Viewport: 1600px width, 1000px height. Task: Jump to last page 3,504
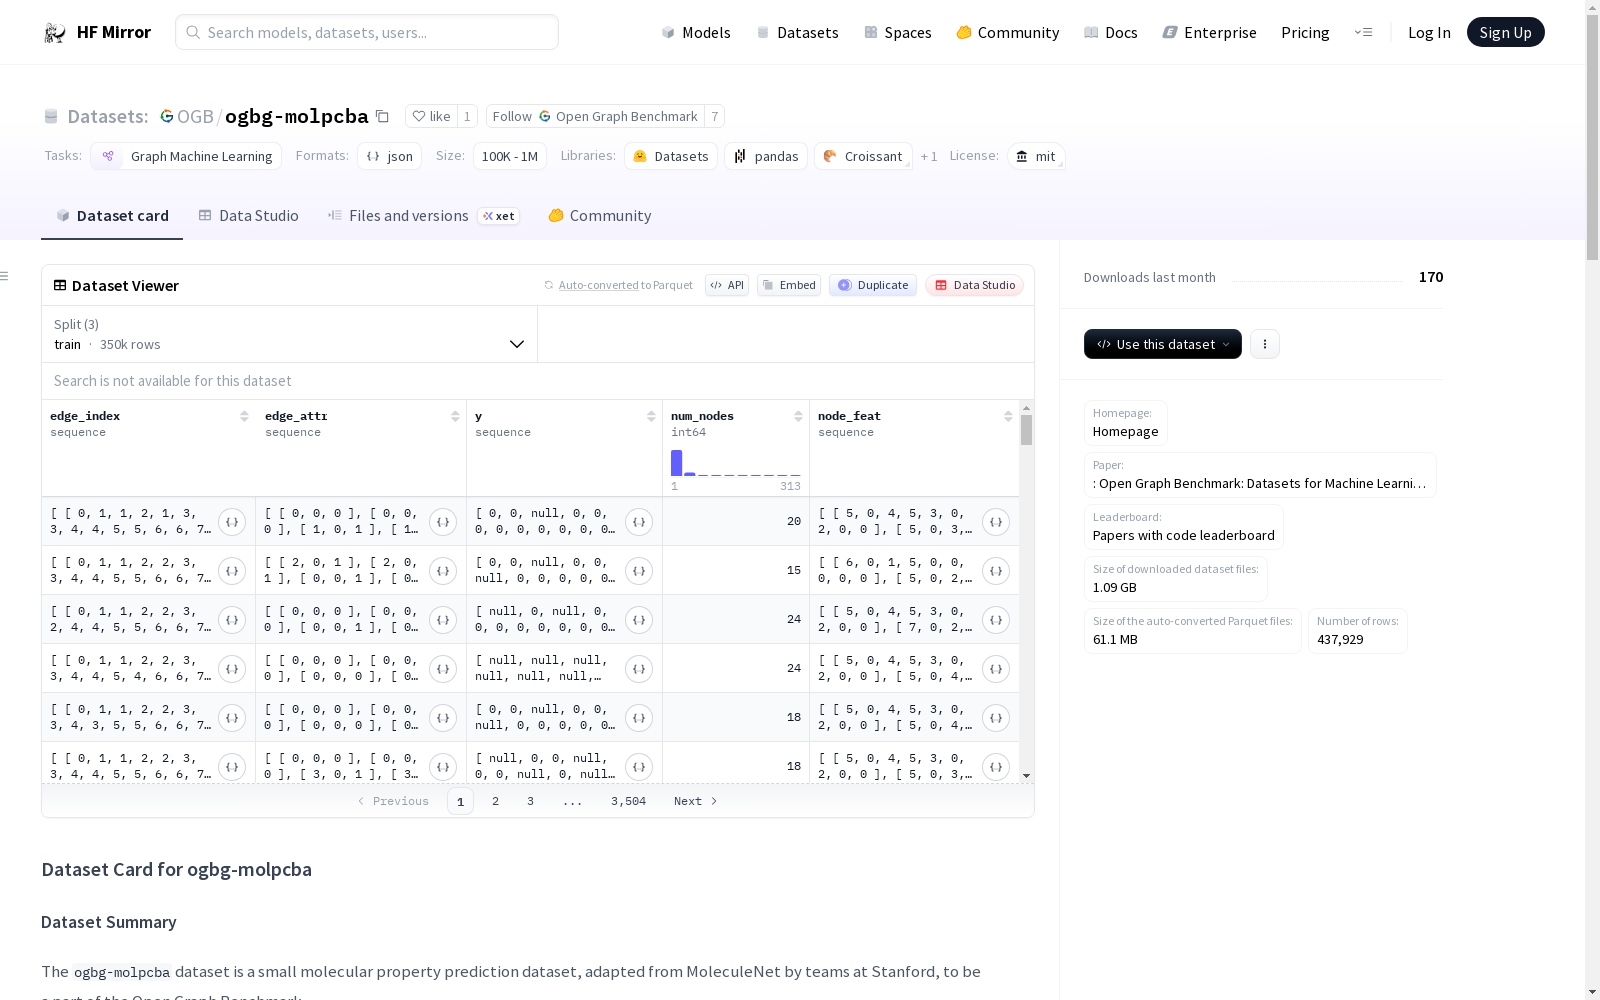[x=629, y=801]
